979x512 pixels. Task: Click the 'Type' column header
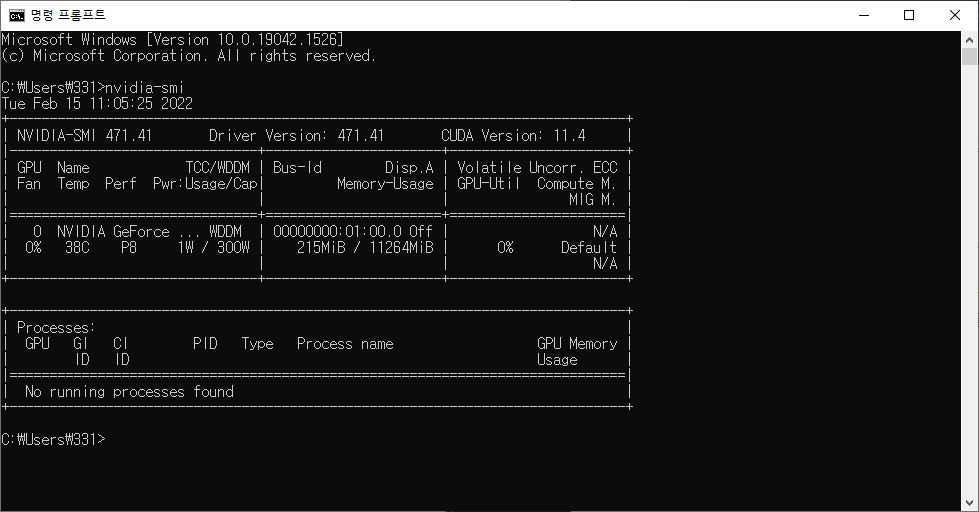tap(257, 344)
